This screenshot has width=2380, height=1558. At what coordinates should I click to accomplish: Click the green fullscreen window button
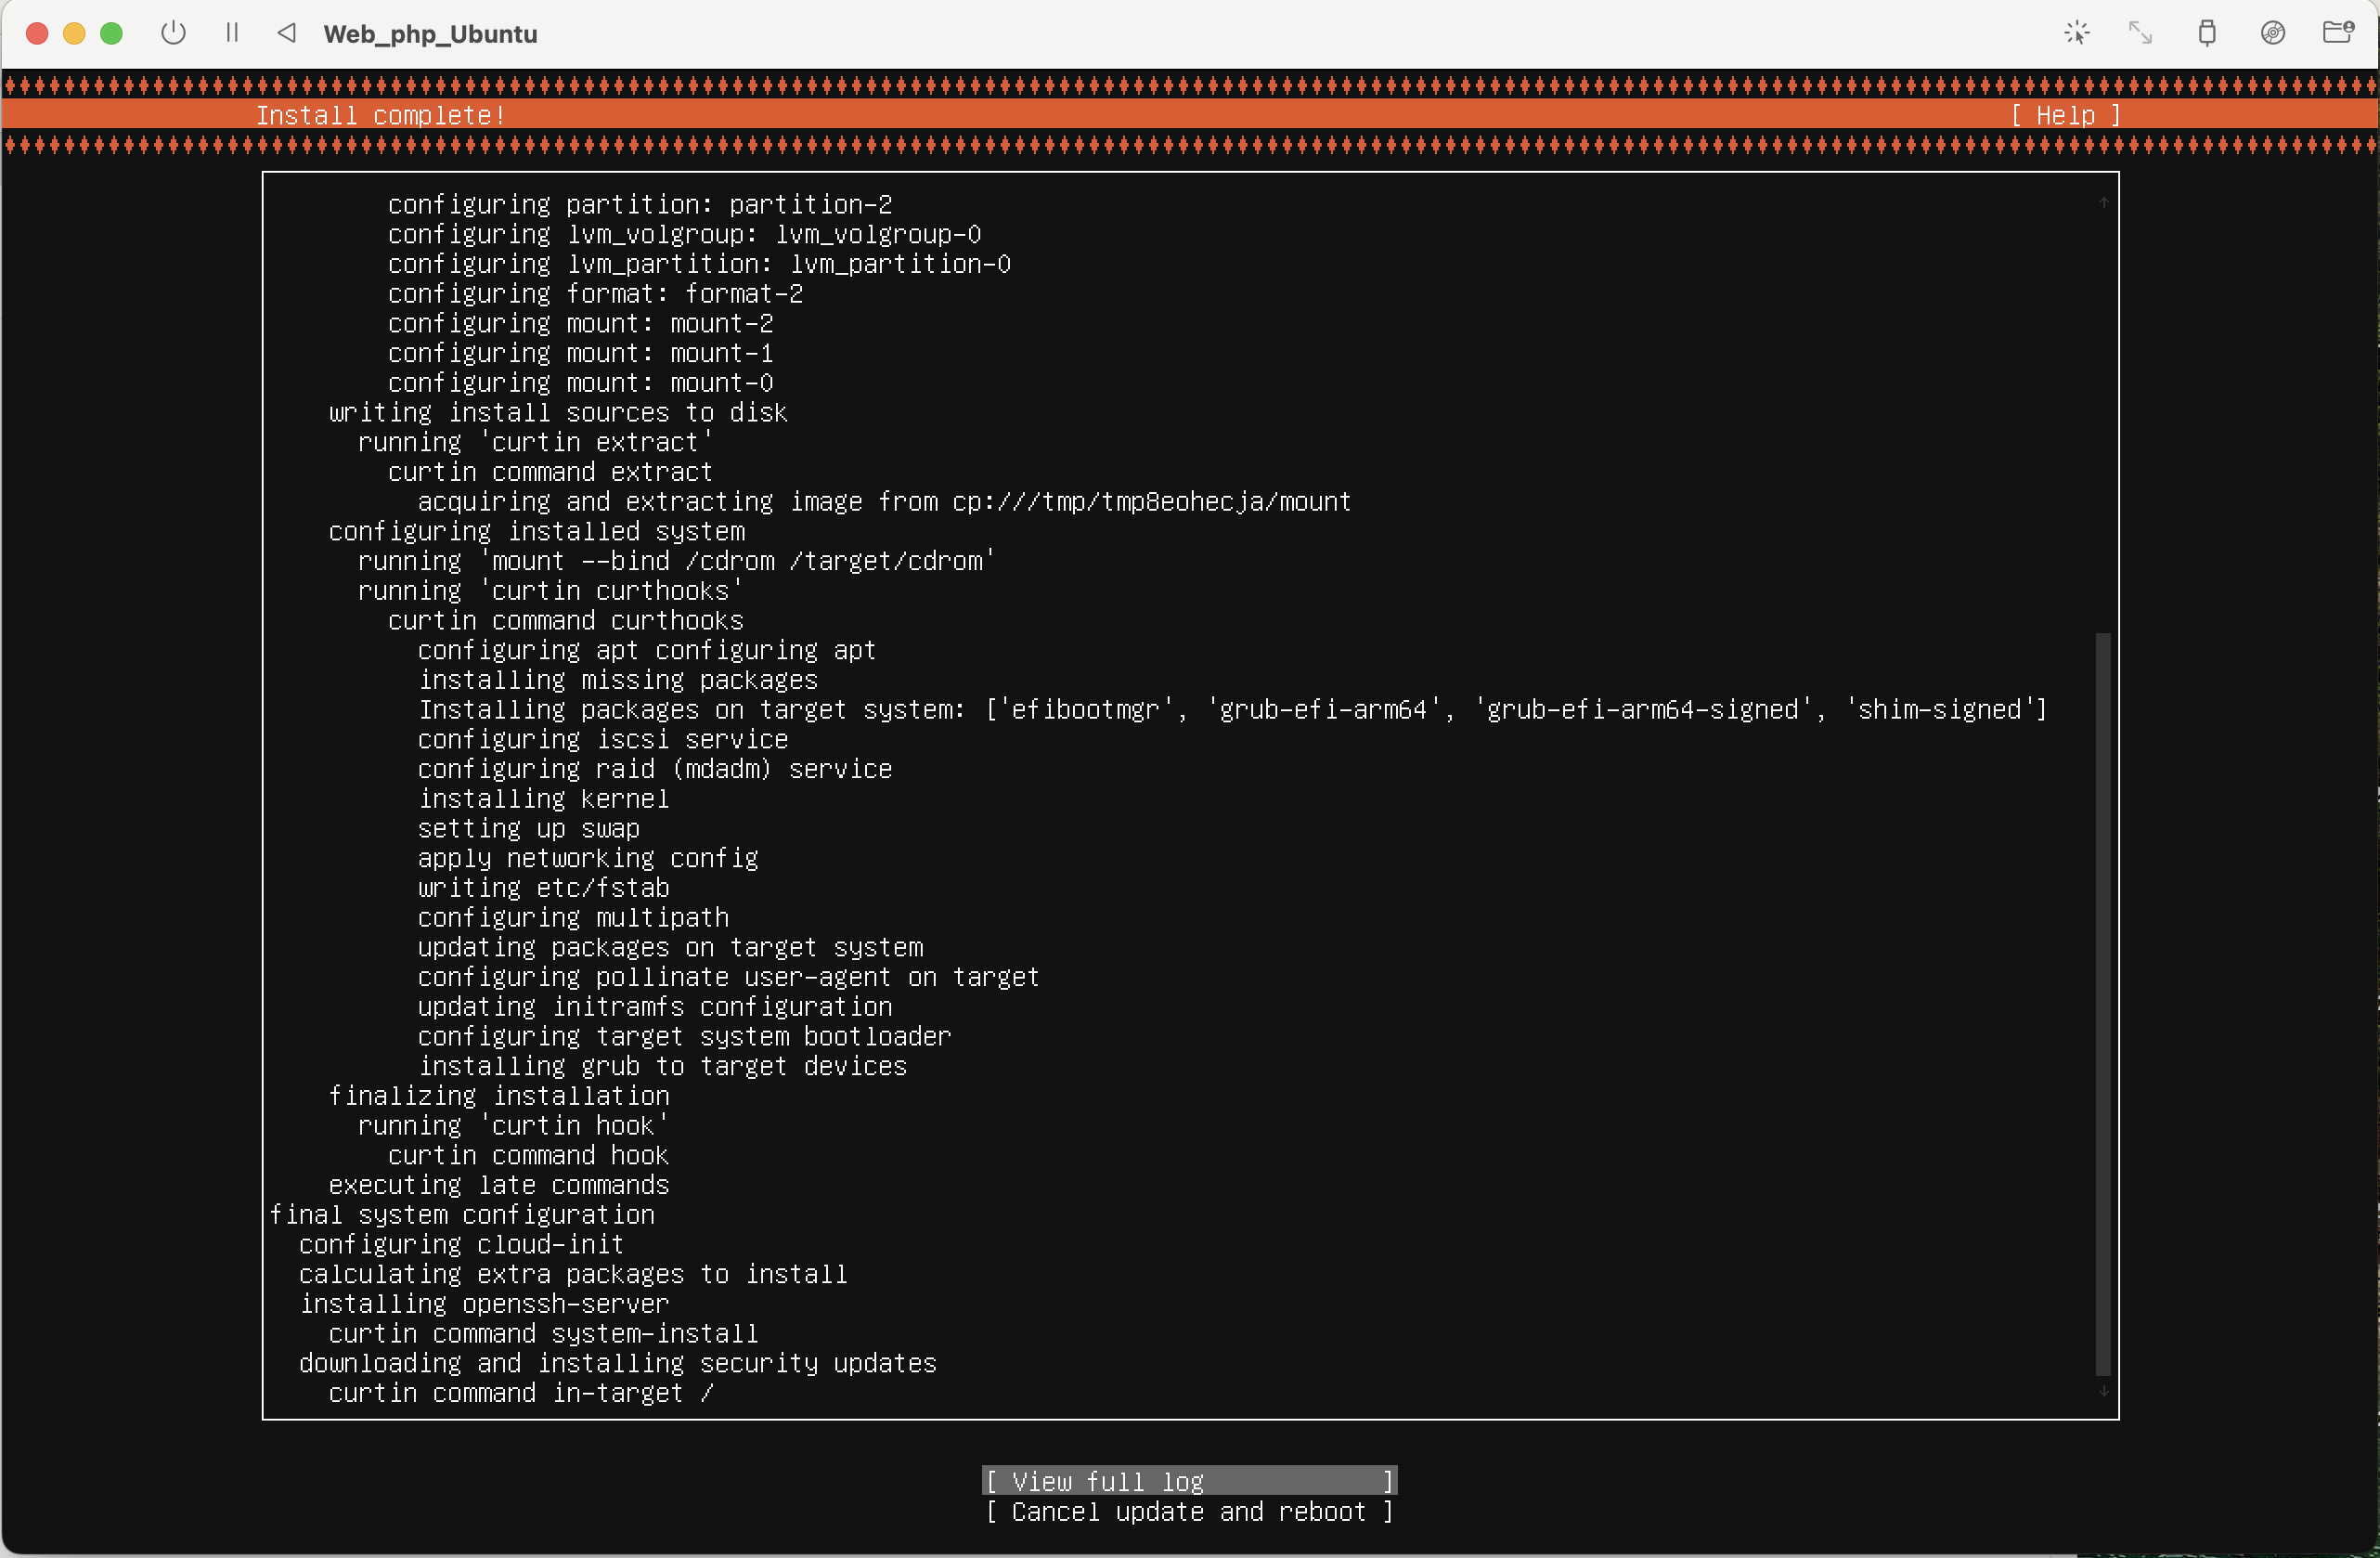point(111,33)
